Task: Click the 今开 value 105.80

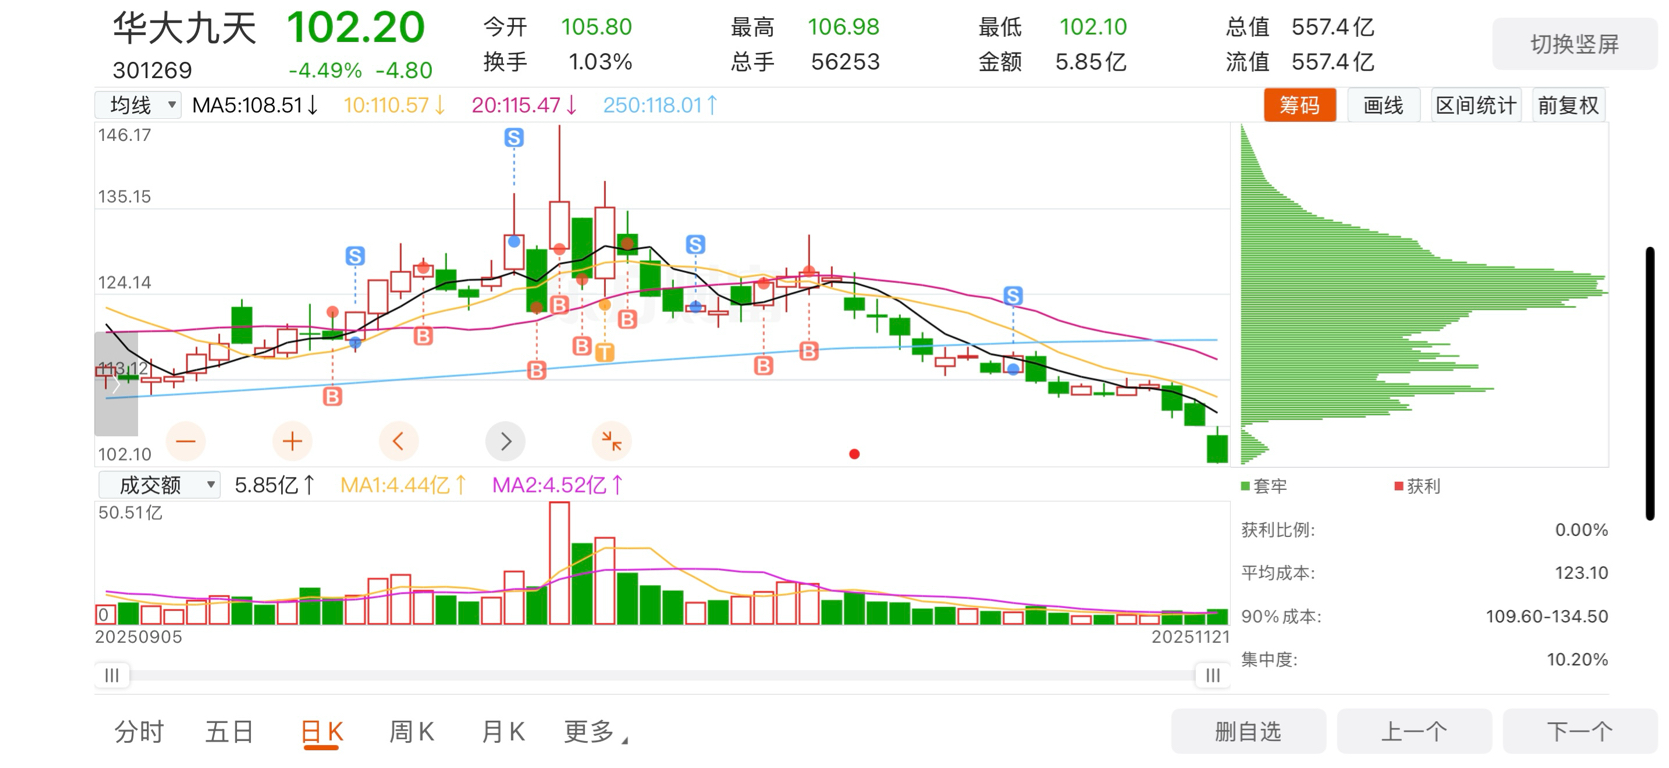Action: click(596, 27)
